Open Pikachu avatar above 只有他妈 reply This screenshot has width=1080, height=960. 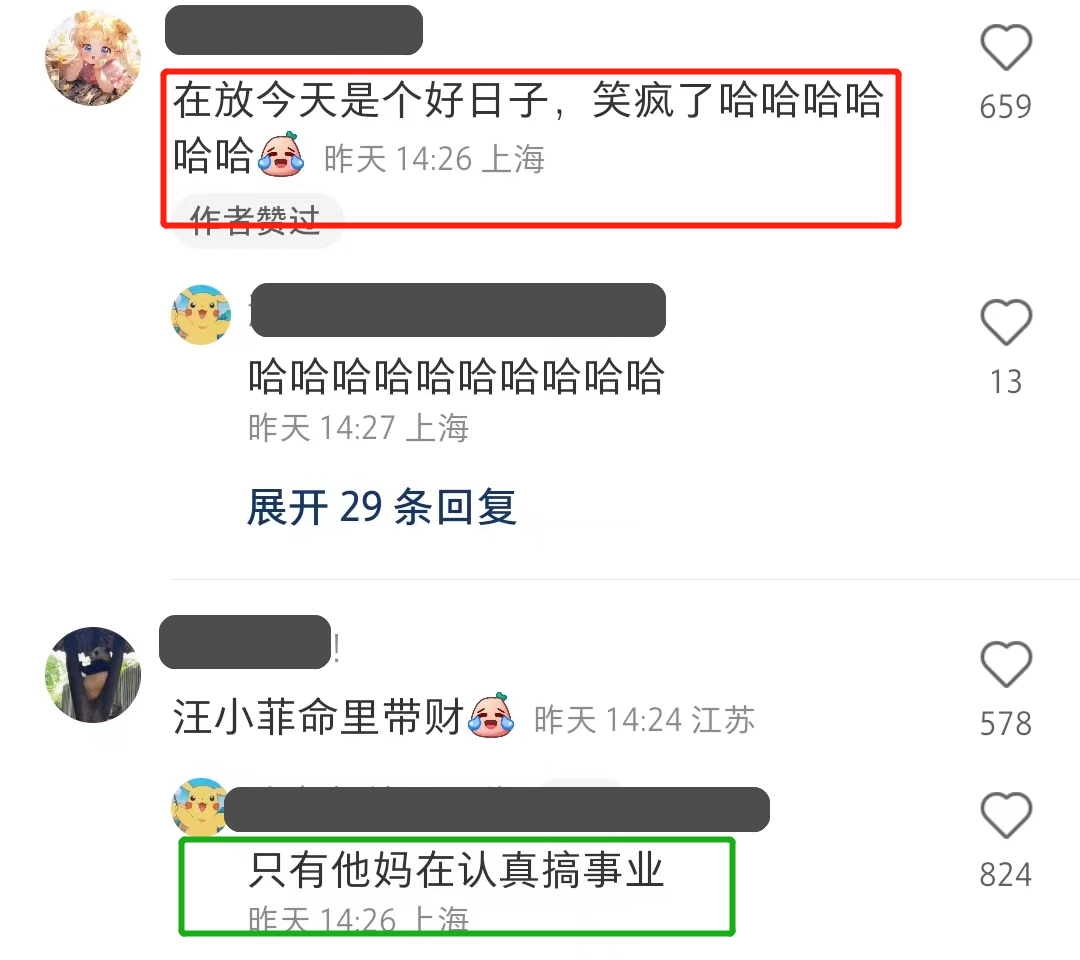click(199, 806)
